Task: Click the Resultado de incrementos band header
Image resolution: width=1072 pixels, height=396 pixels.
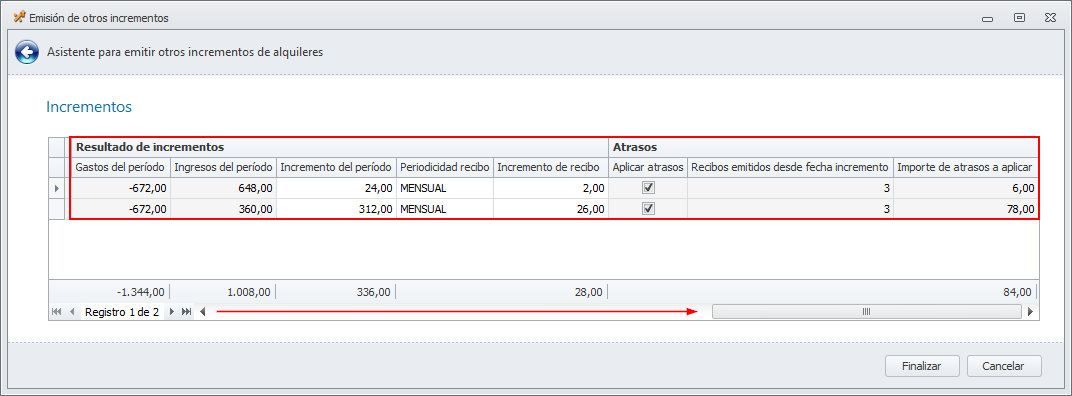Action: (x=340, y=147)
